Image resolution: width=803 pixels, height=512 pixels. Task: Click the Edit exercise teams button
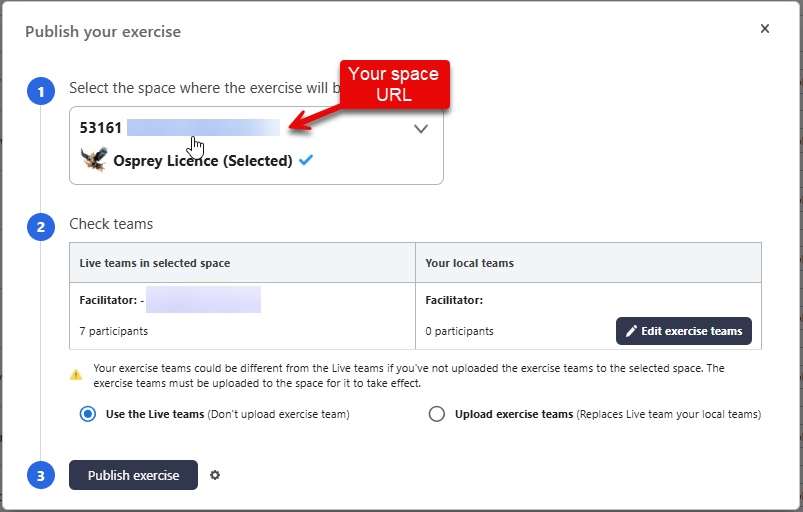click(683, 331)
